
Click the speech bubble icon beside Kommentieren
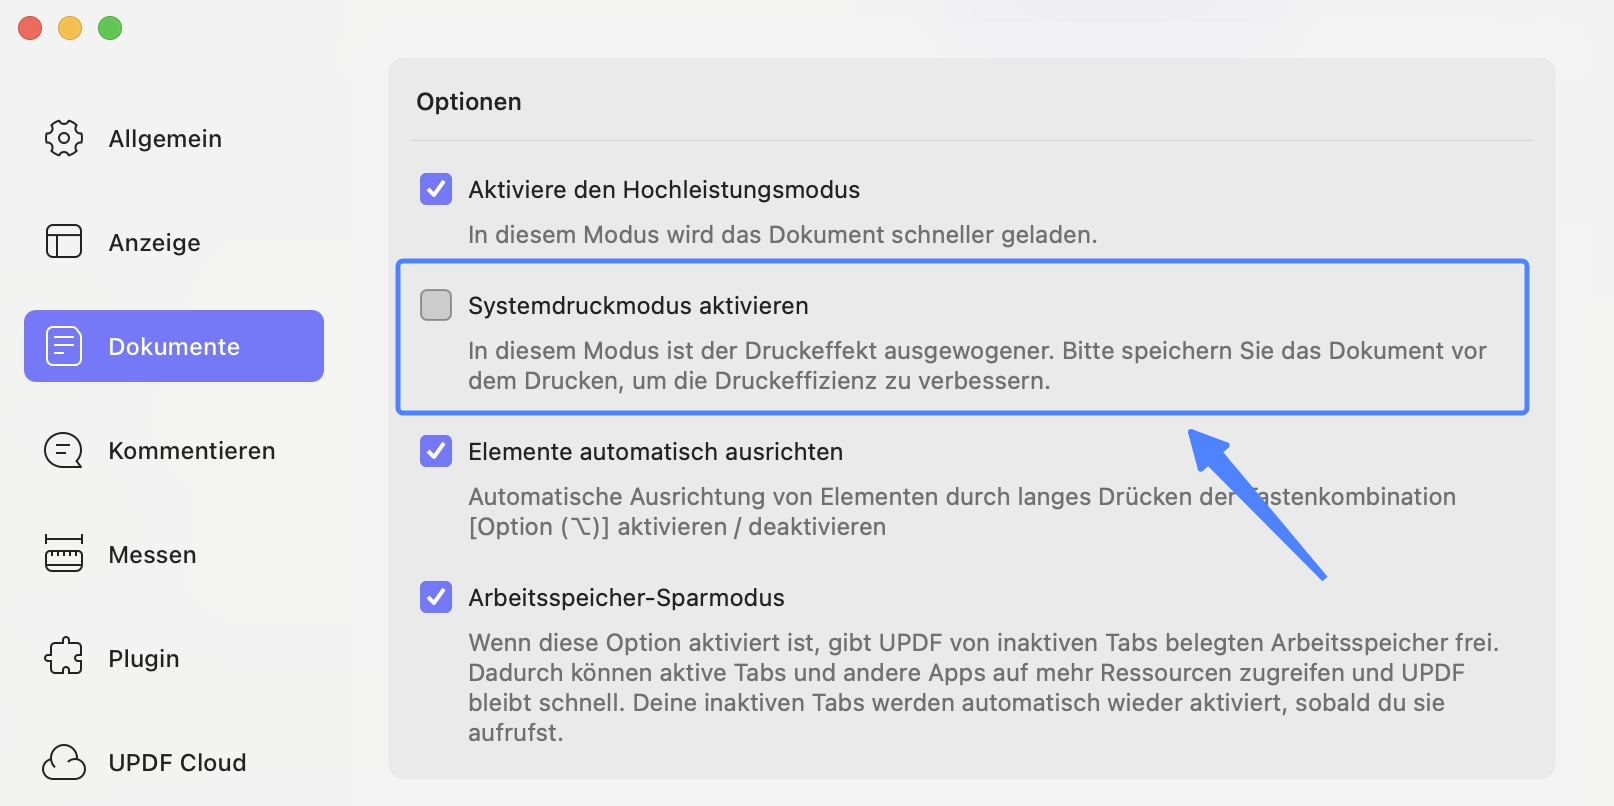pyautogui.click(x=64, y=450)
